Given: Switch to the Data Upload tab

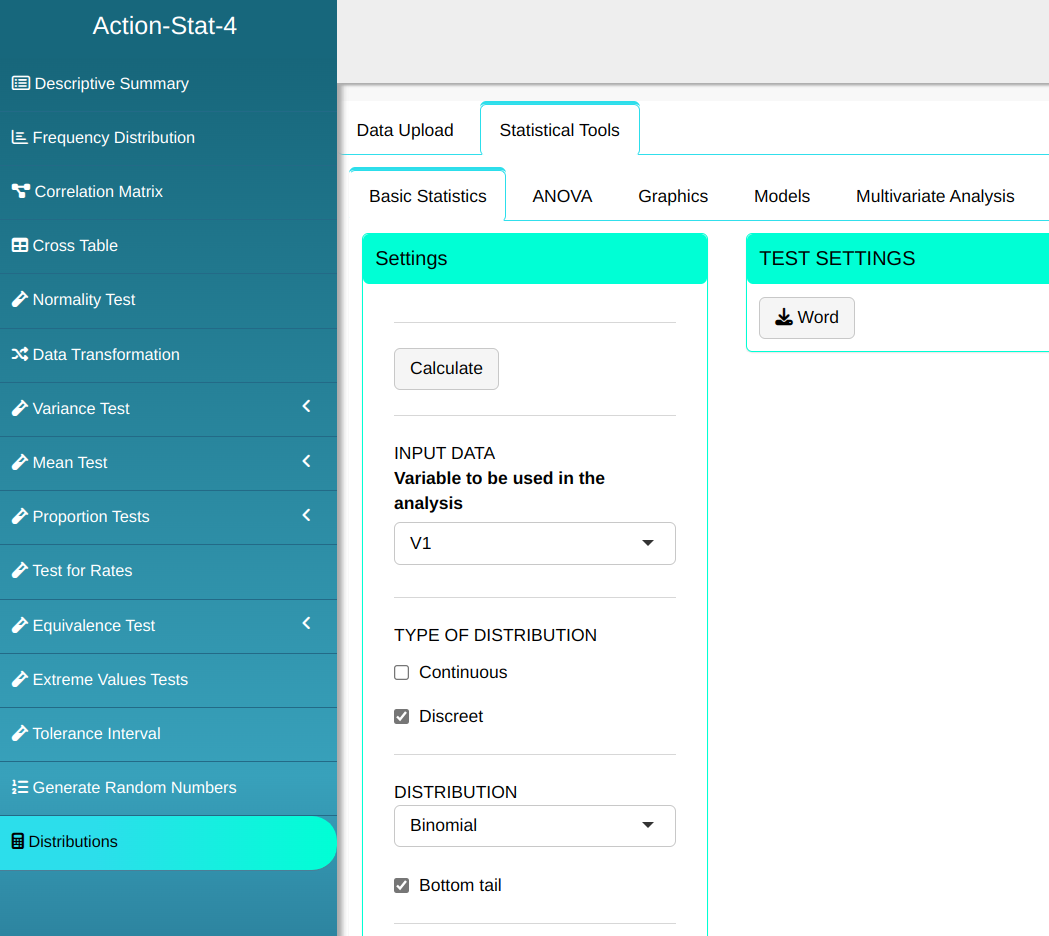Looking at the screenshot, I should pos(405,131).
